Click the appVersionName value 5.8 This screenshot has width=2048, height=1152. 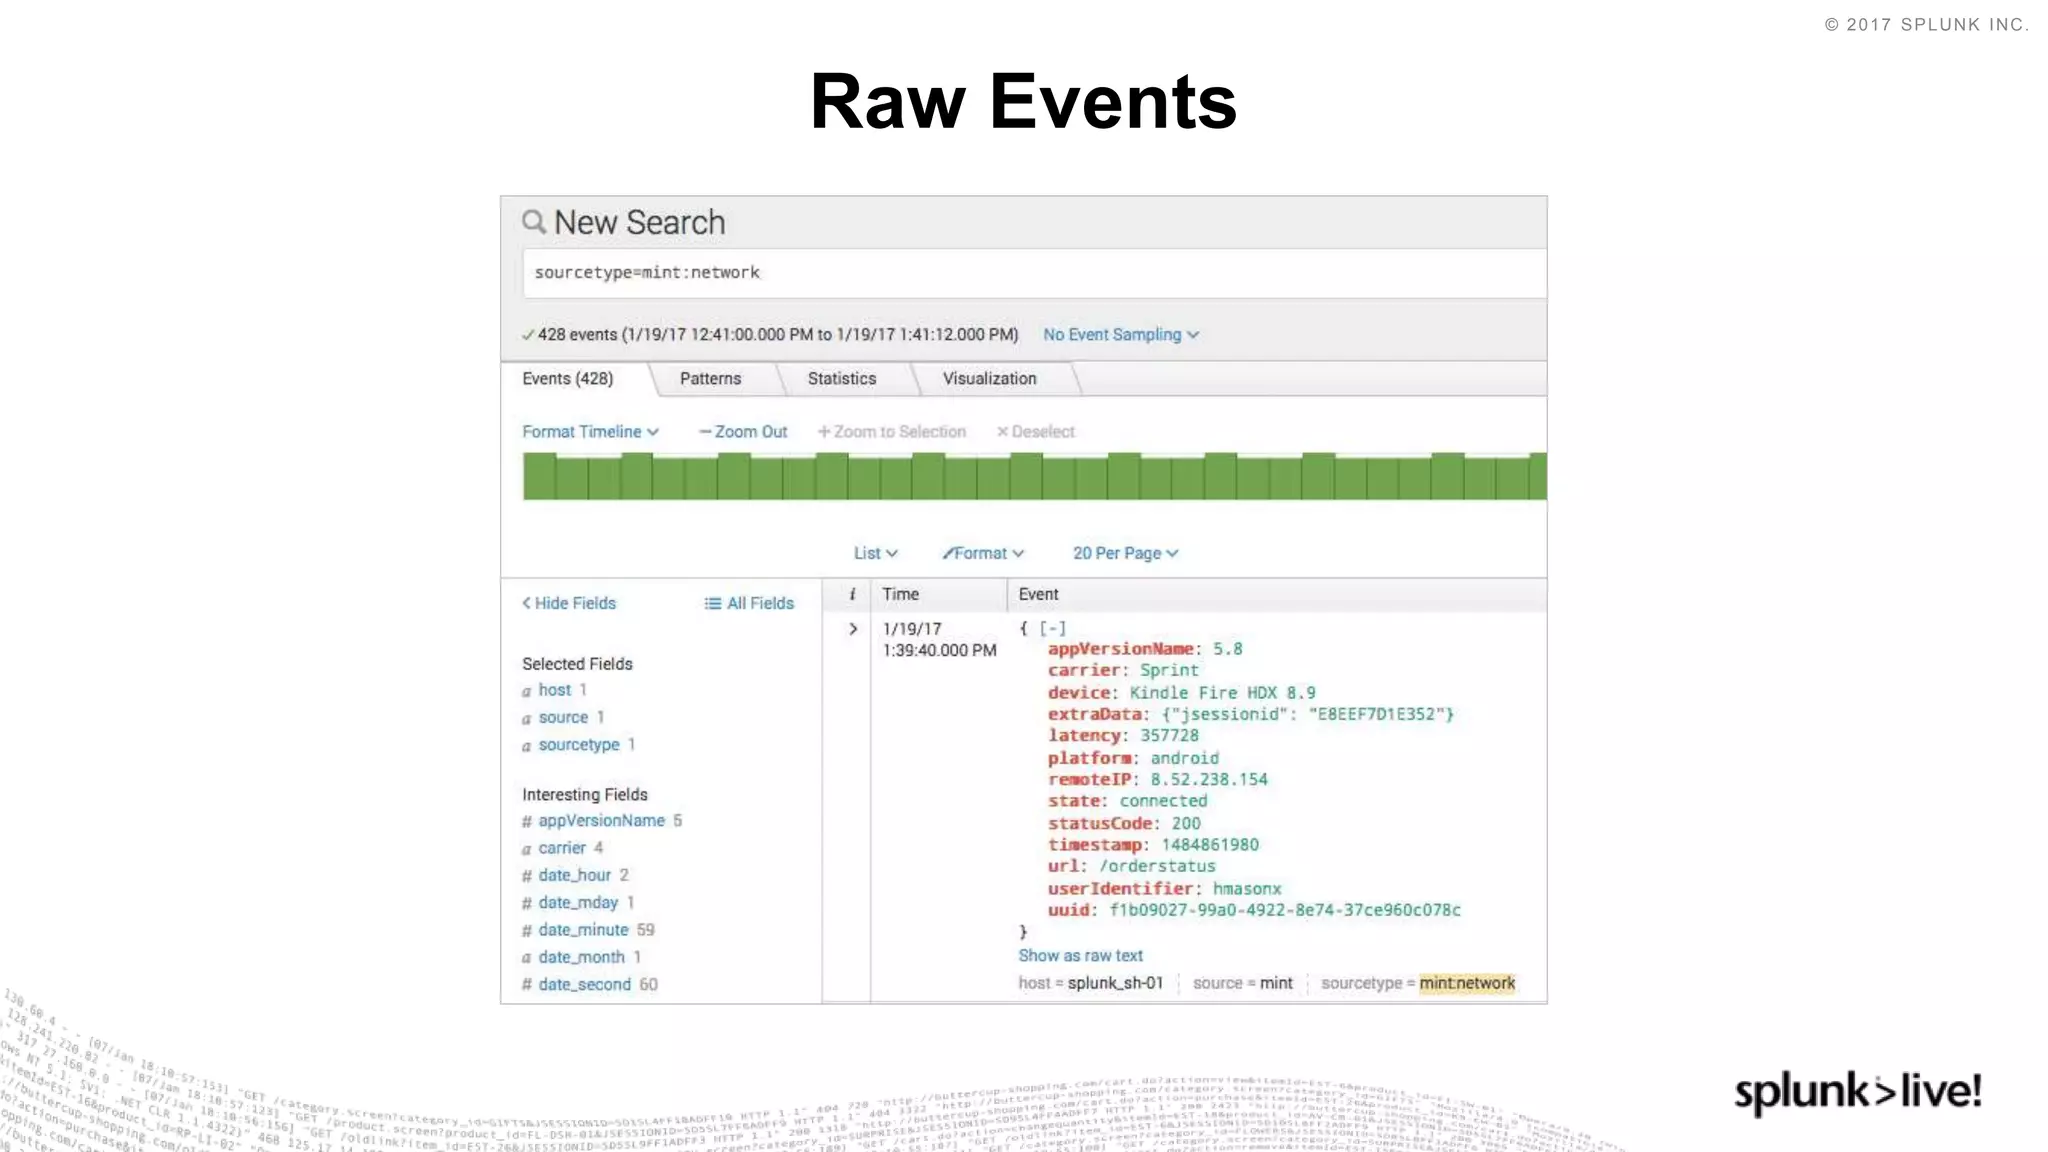pyautogui.click(x=1227, y=649)
